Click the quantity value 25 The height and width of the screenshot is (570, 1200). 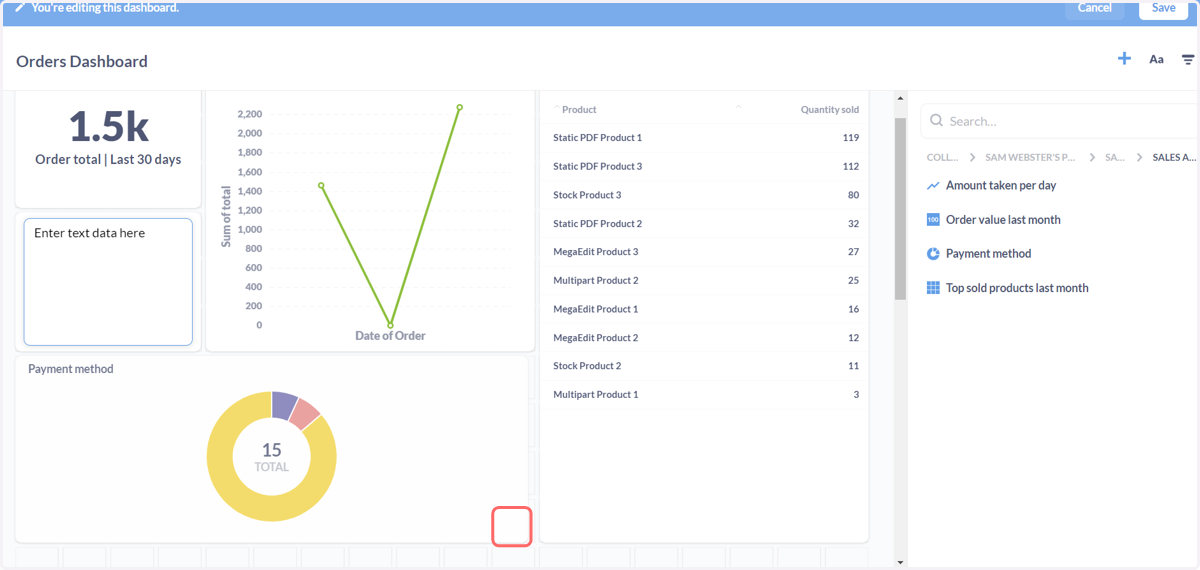[x=854, y=281]
